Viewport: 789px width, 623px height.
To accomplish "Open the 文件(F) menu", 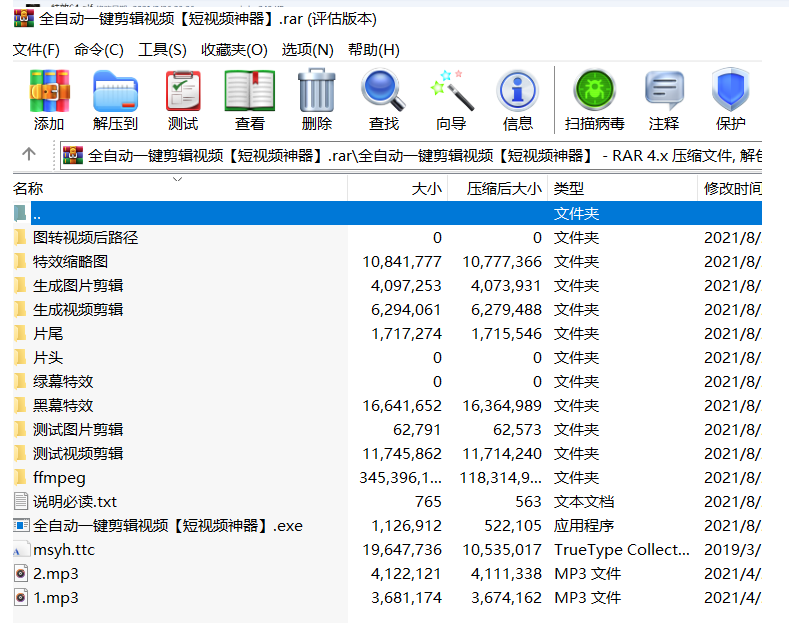I will [36, 50].
